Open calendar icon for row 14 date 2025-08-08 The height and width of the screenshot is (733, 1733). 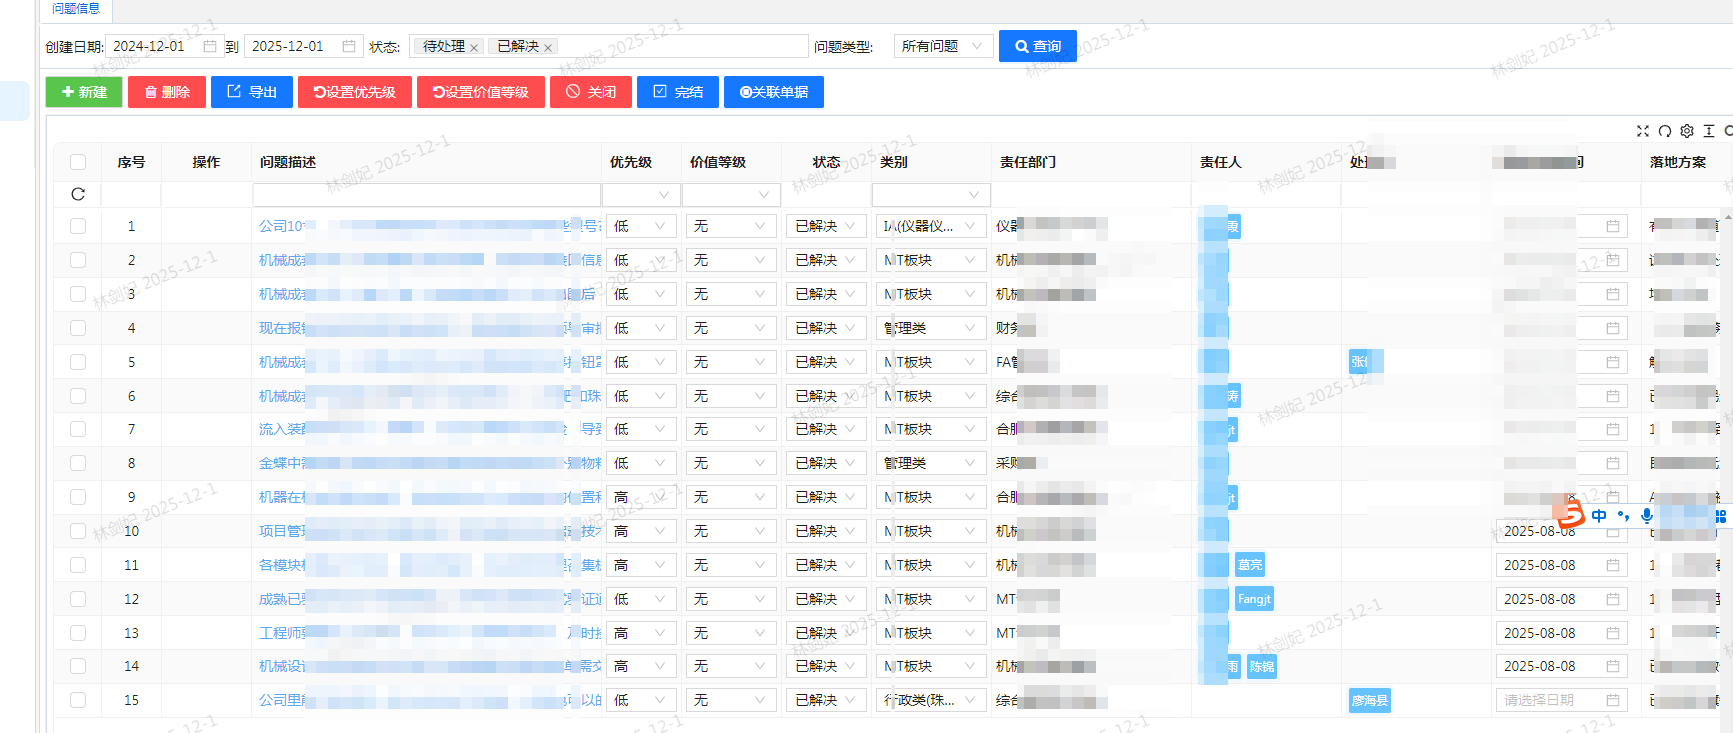(x=1613, y=666)
